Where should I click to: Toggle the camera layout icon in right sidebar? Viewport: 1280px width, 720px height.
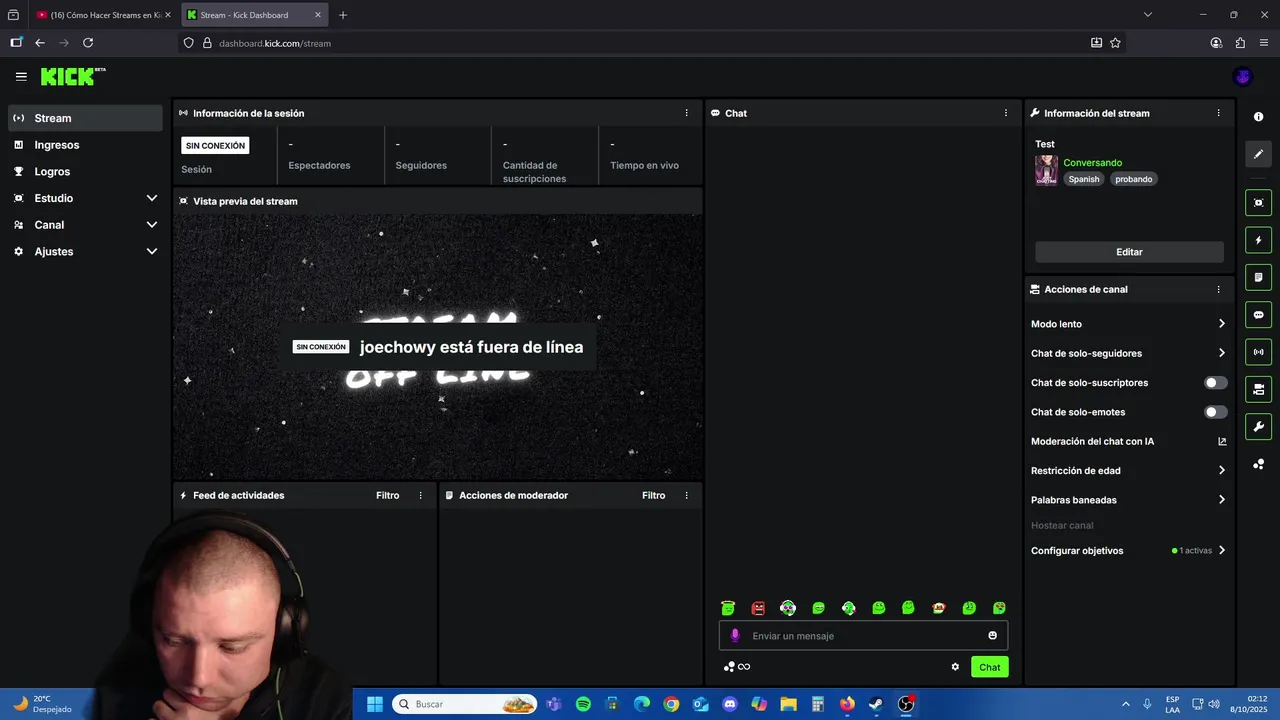[x=1258, y=389]
